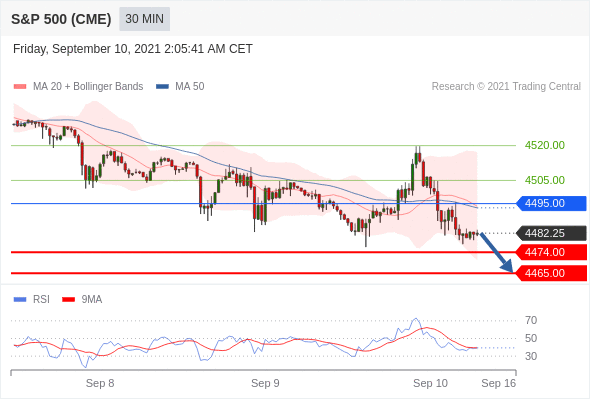Viewport: 590px width, 400px height.
Task: Click the blue downward arrow head
Action: (507, 266)
